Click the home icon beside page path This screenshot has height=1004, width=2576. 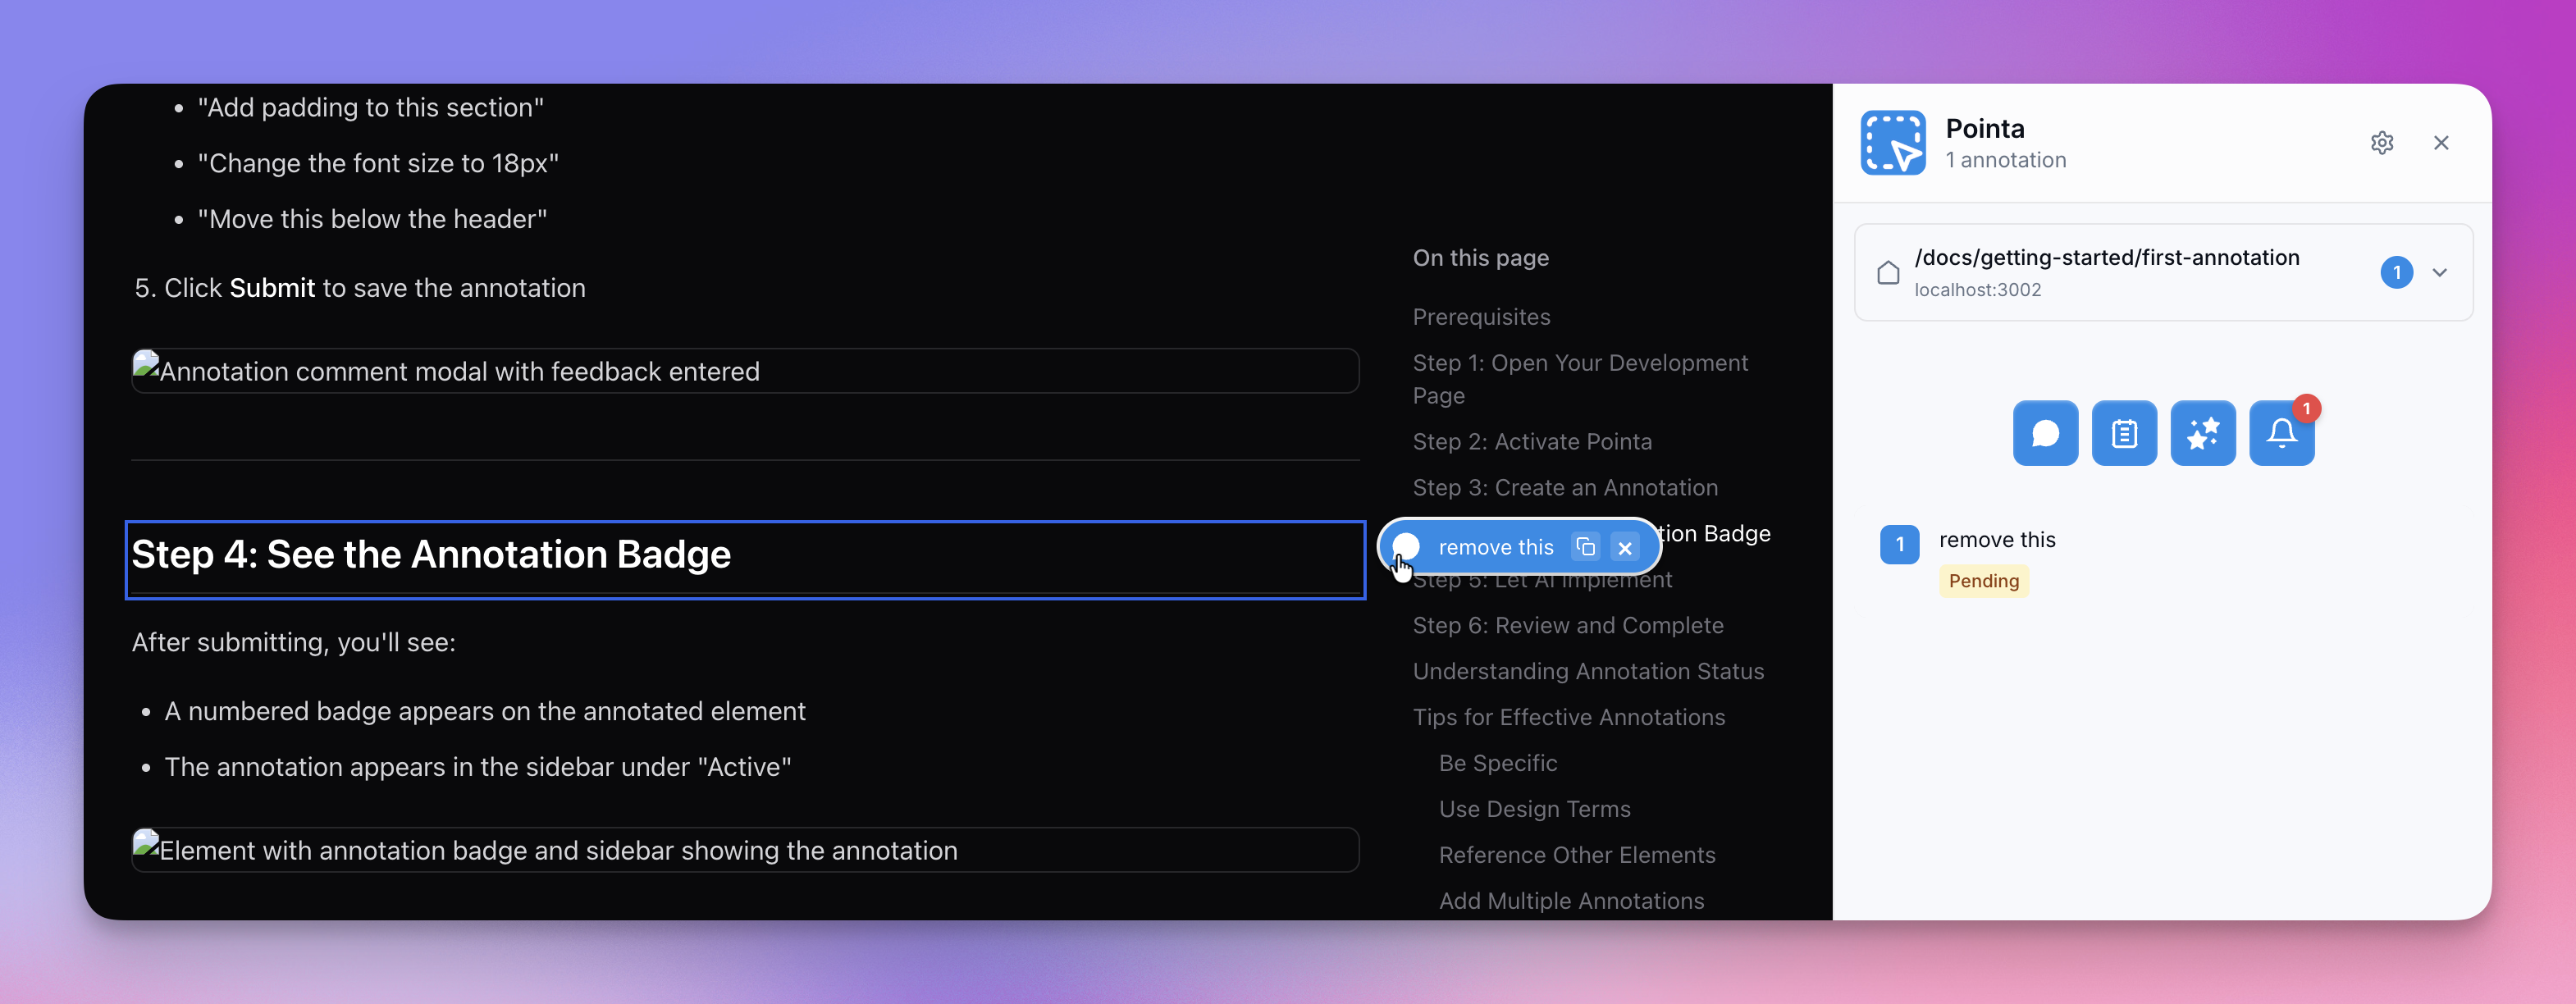pyautogui.click(x=1887, y=273)
